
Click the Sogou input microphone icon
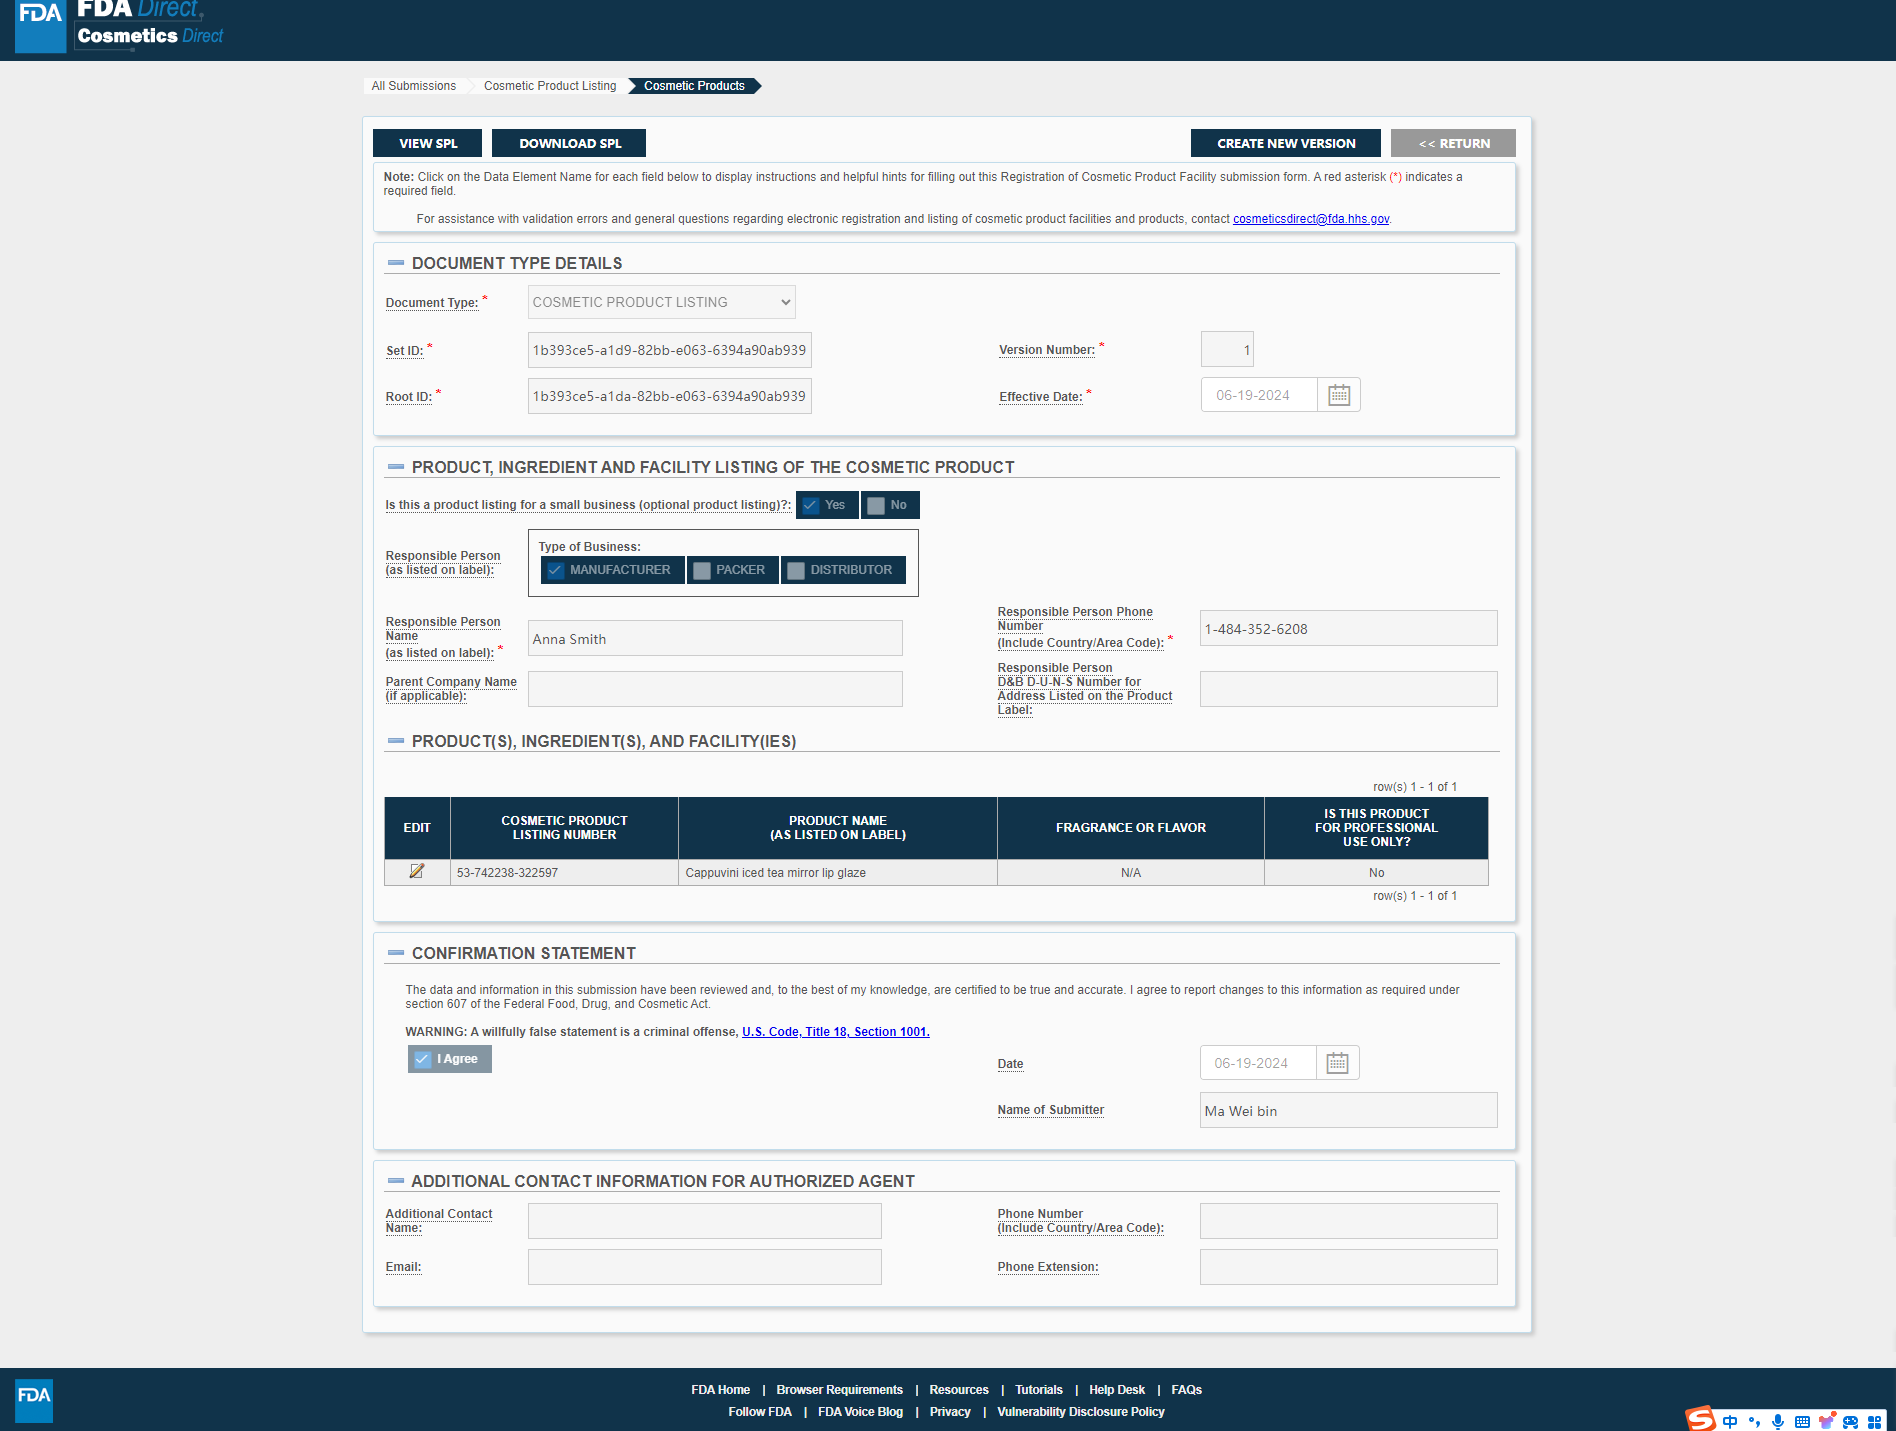1777,1421
